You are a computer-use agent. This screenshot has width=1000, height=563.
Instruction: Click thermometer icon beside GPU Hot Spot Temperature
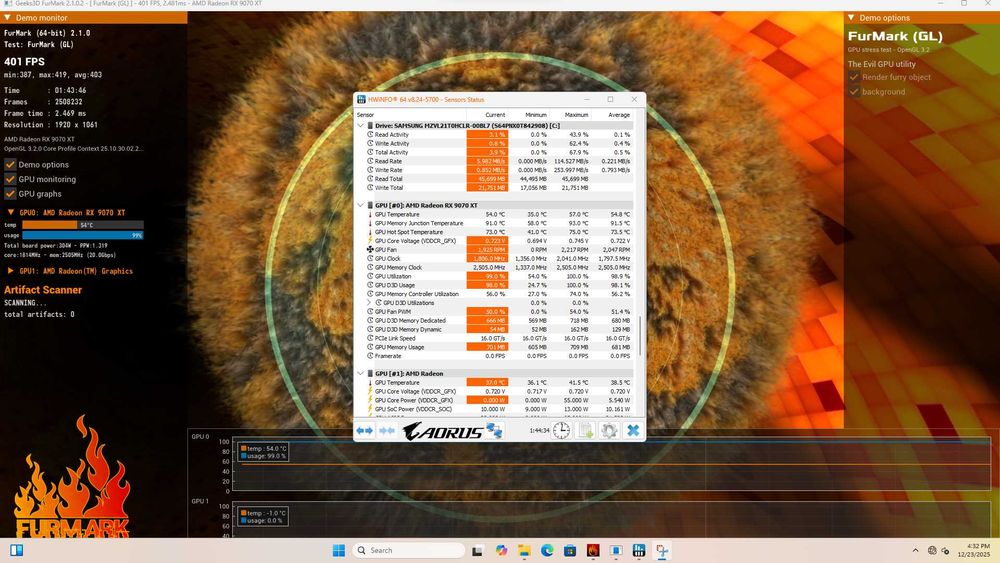click(370, 231)
